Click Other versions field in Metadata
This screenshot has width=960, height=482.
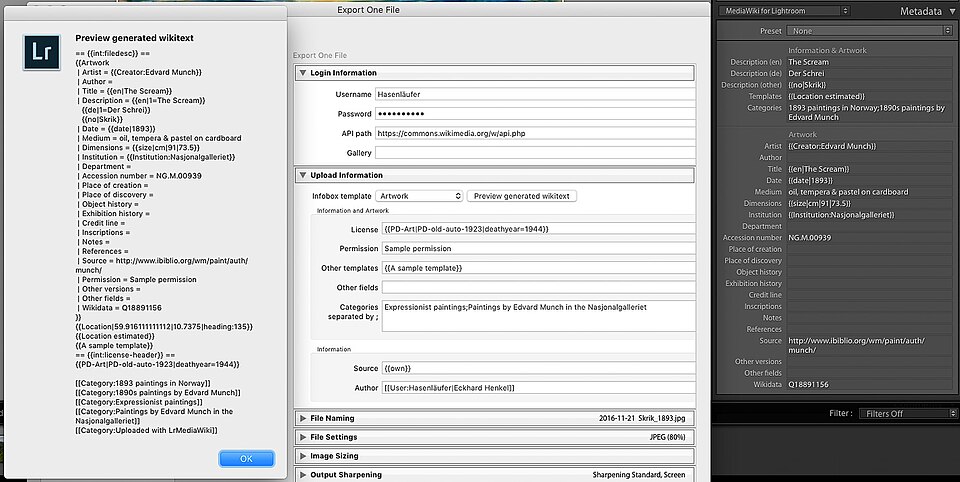[x=870, y=361]
